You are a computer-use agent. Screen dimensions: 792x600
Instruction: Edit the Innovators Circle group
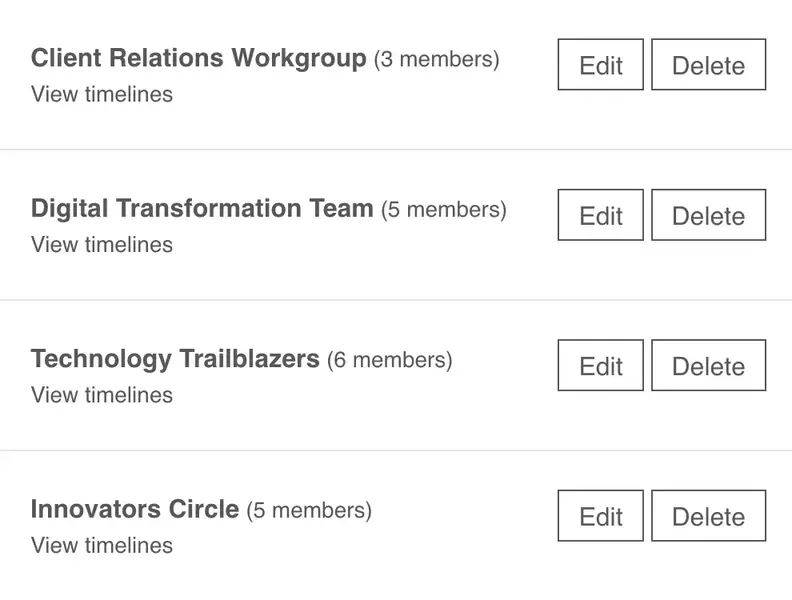[600, 516]
